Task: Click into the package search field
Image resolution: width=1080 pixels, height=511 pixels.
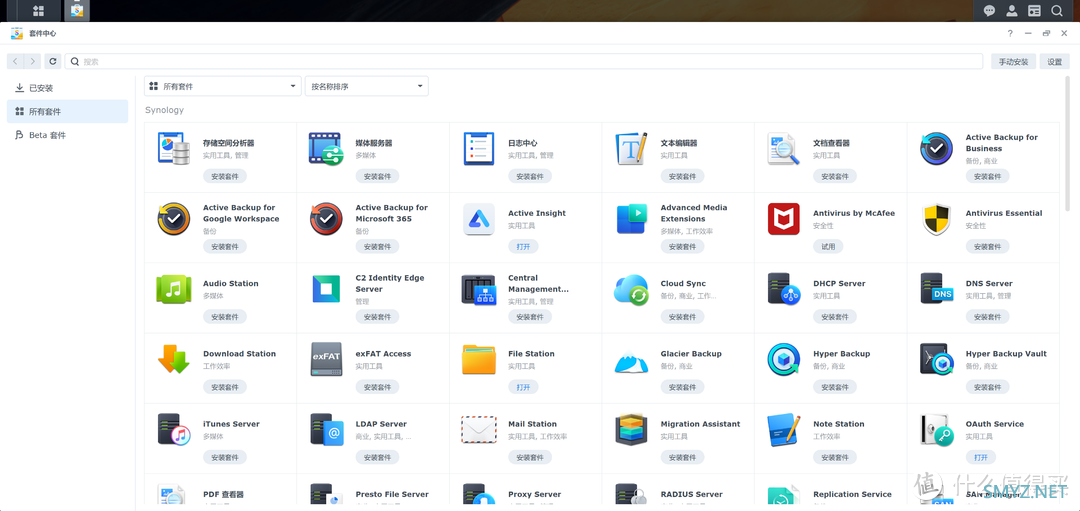Action: tap(524, 61)
